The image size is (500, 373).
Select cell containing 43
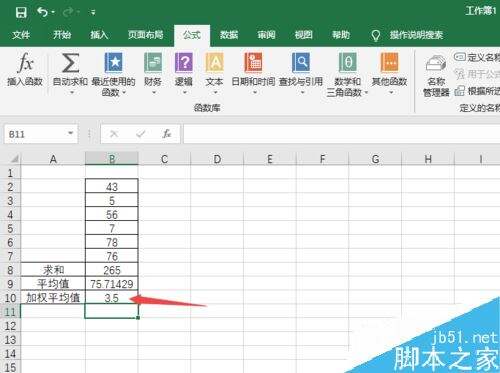click(x=112, y=186)
